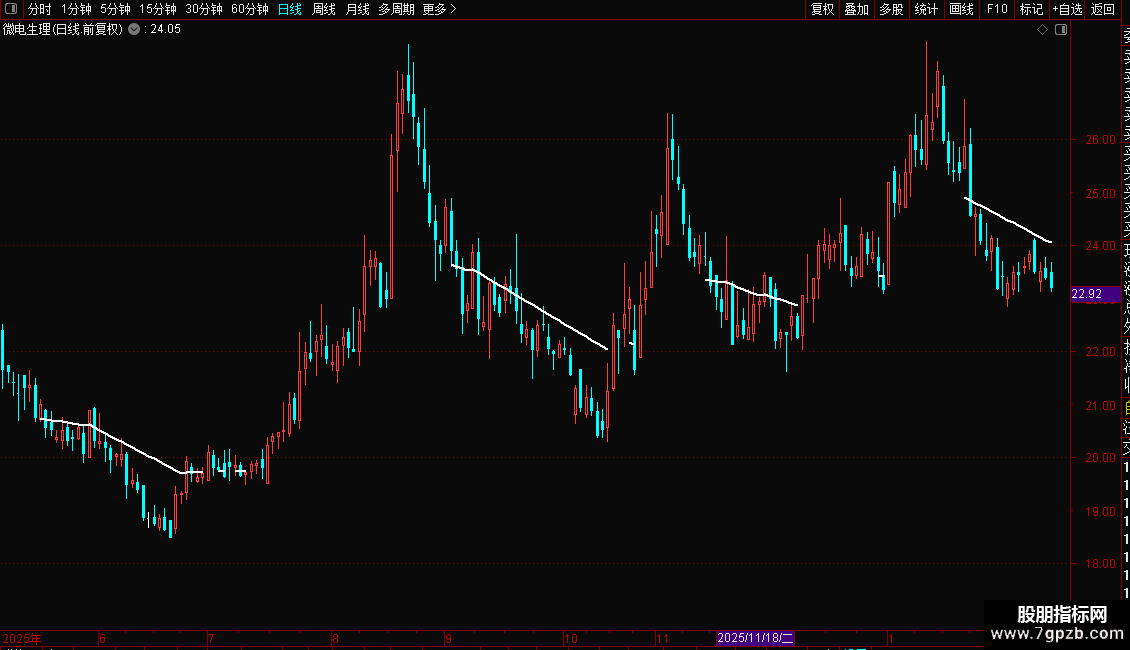Viewport: 1130px width, 650px height.
Task: Select the 5分钟 period tab
Action: tap(115, 9)
